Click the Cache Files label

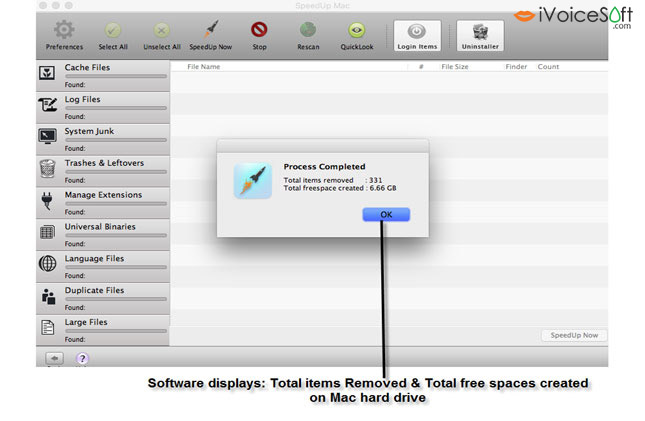(87, 67)
